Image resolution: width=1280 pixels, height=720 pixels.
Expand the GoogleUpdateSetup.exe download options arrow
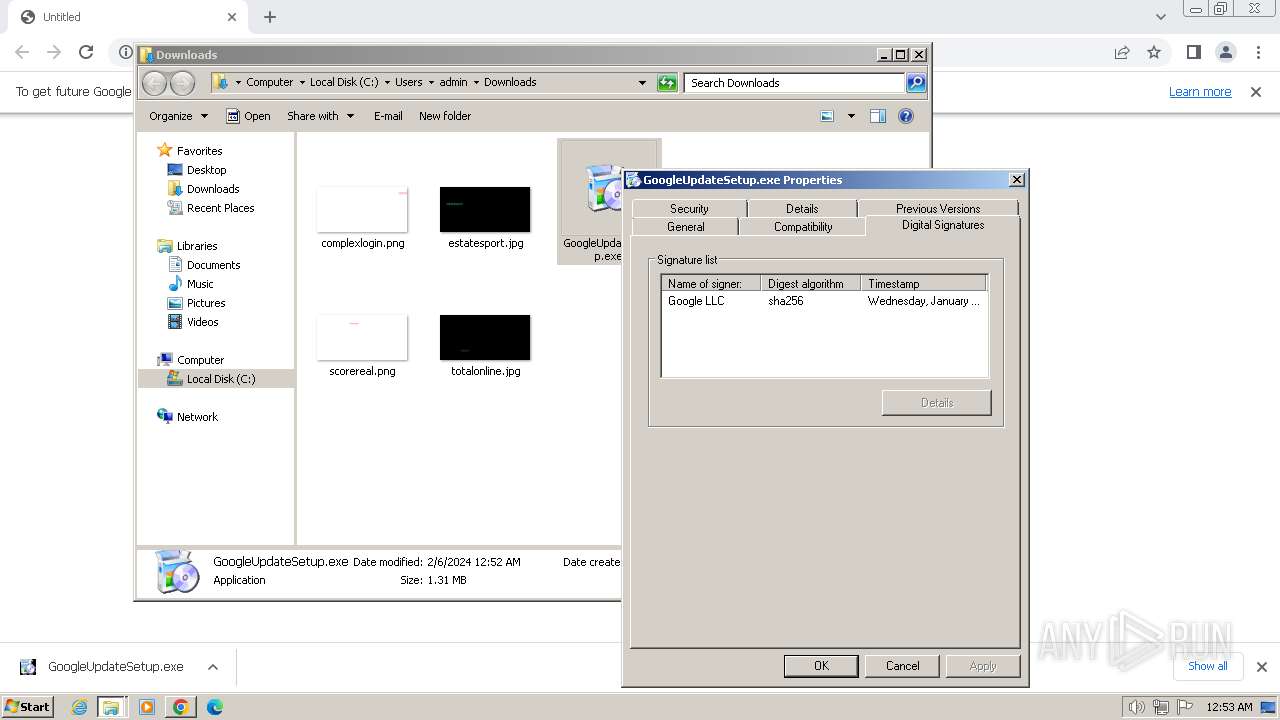point(212,667)
